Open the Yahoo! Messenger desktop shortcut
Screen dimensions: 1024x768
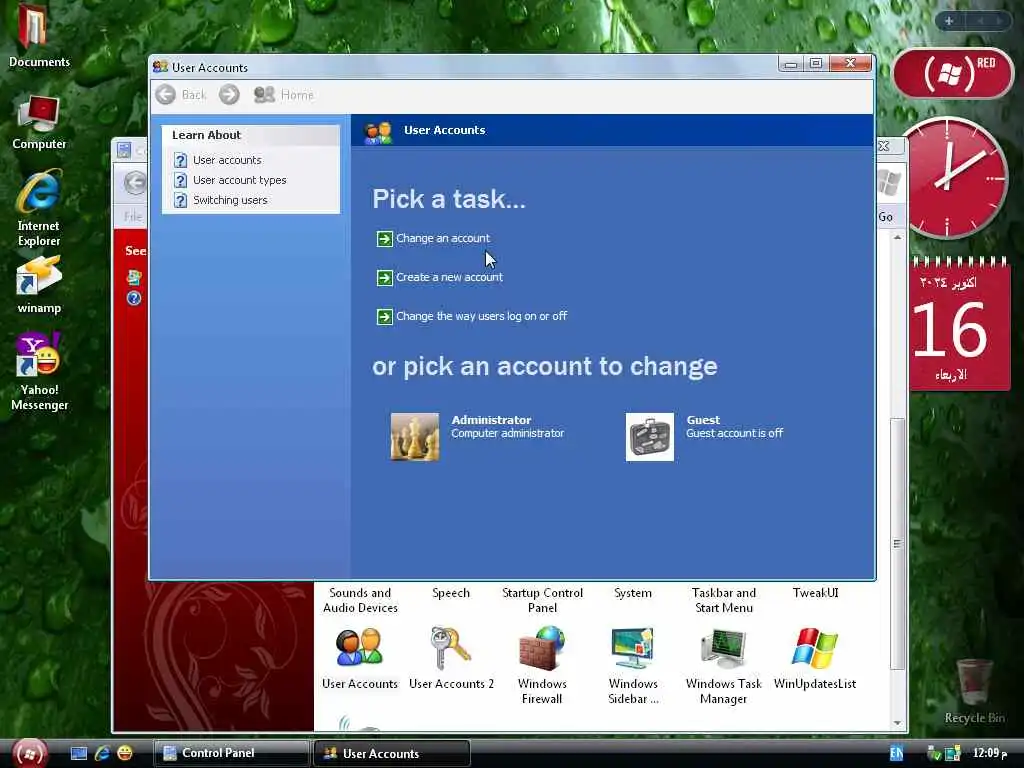[x=39, y=372]
